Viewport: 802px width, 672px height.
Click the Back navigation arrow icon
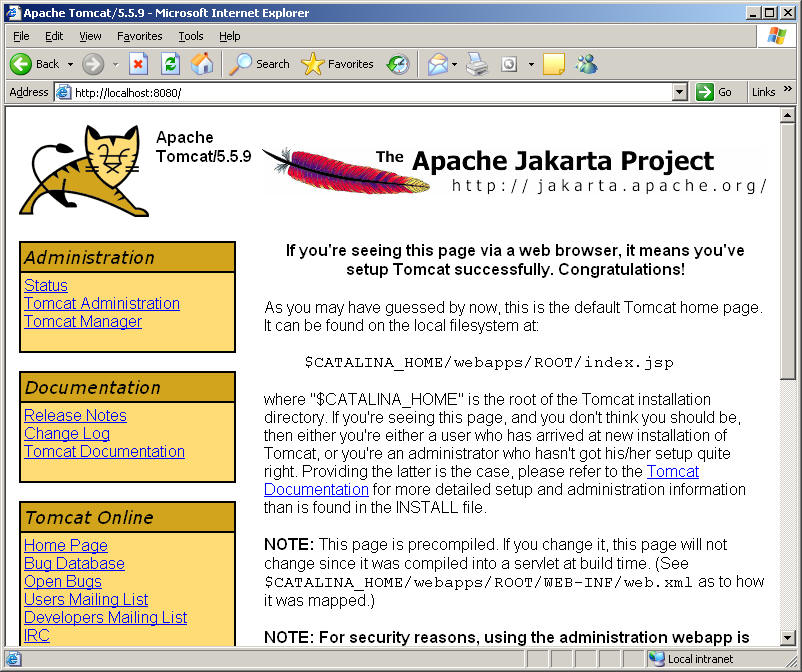(21, 64)
